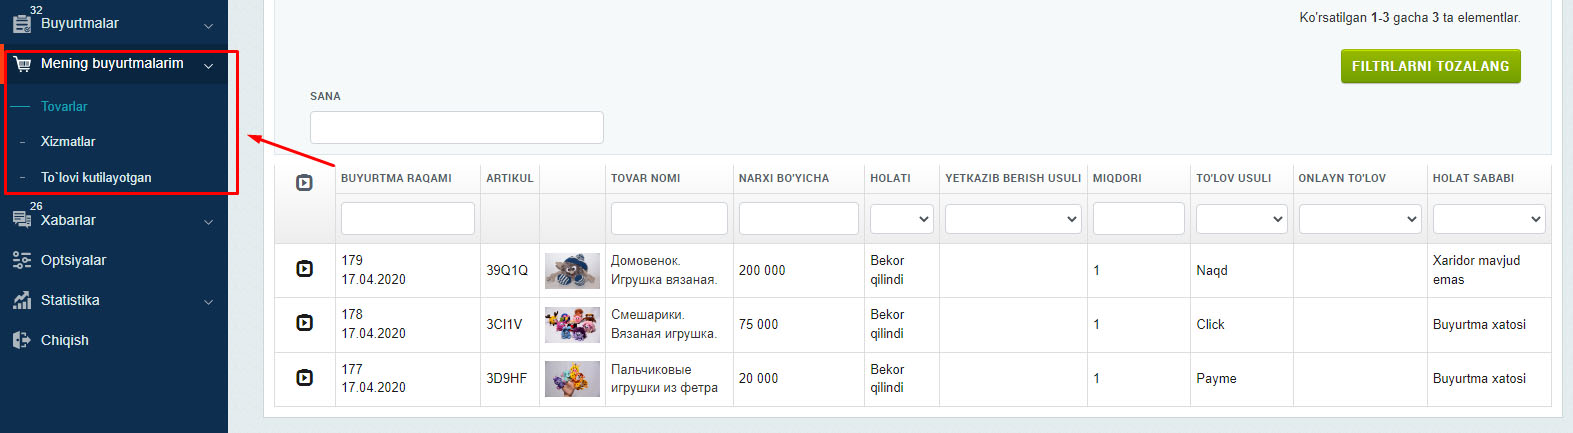Open the Holati filter dropdown

pos(901,218)
